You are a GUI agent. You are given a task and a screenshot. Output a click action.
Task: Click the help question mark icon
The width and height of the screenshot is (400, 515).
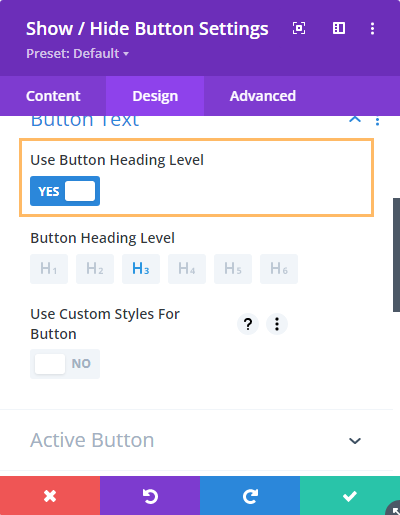tap(248, 324)
